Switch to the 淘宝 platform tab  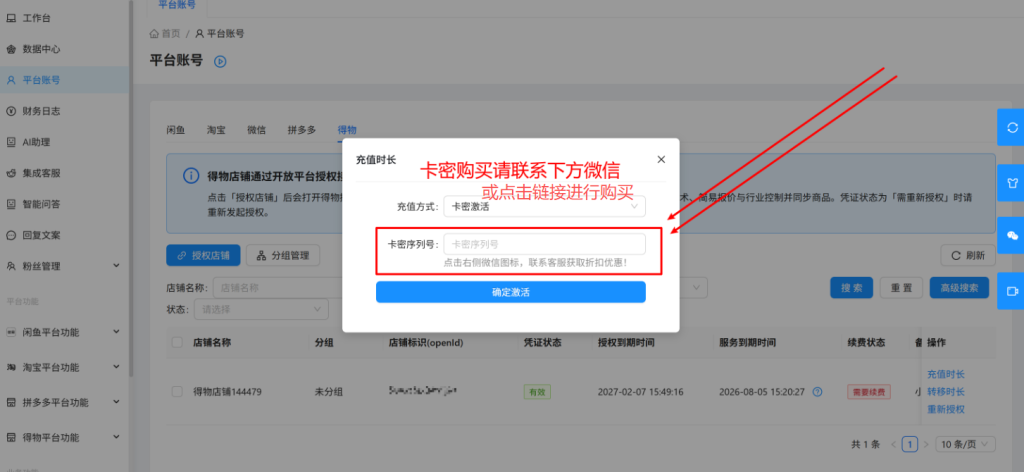pos(216,130)
